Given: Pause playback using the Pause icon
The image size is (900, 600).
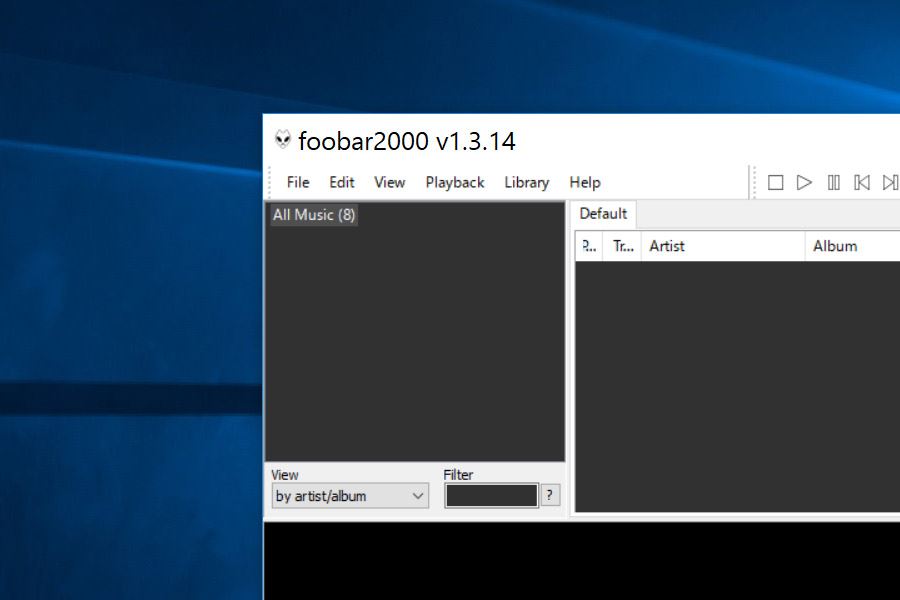Looking at the screenshot, I should (833, 182).
